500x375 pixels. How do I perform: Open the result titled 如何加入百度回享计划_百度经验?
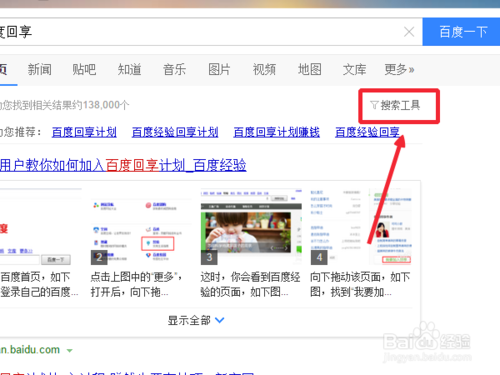(x=123, y=165)
